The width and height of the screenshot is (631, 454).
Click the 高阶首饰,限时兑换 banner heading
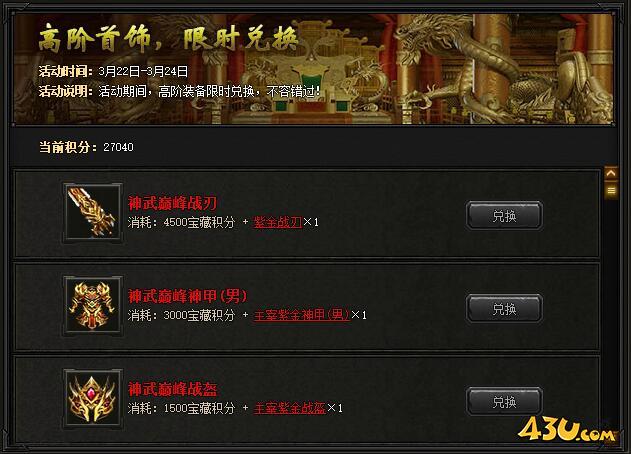click(x=168, y=38)
